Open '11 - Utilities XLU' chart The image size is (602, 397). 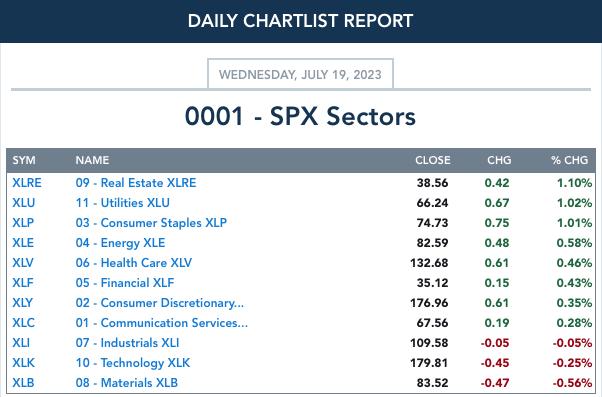pyautogui.click(x=122, y=203)
